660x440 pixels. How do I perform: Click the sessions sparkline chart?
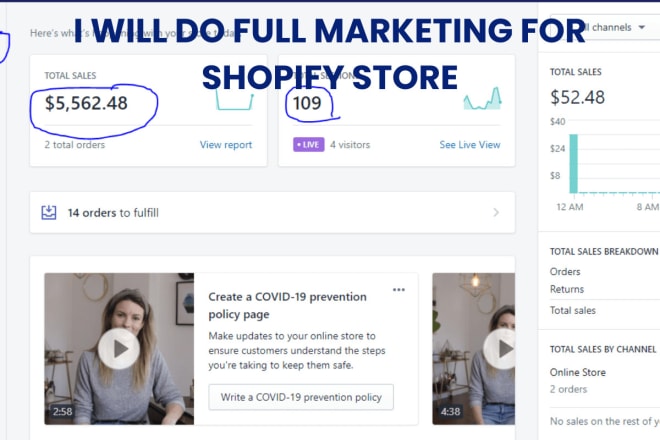coord(482,99)
